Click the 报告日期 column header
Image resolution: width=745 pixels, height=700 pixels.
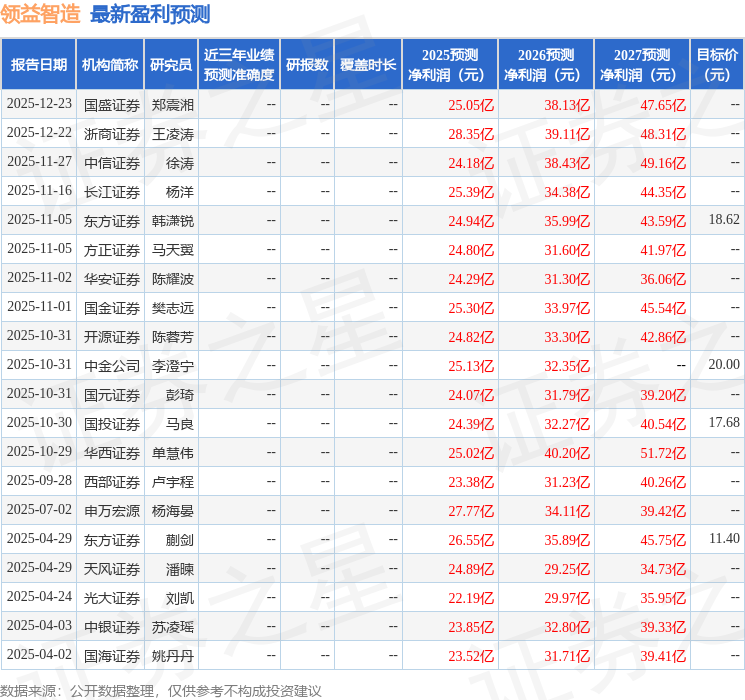point(39,64)
